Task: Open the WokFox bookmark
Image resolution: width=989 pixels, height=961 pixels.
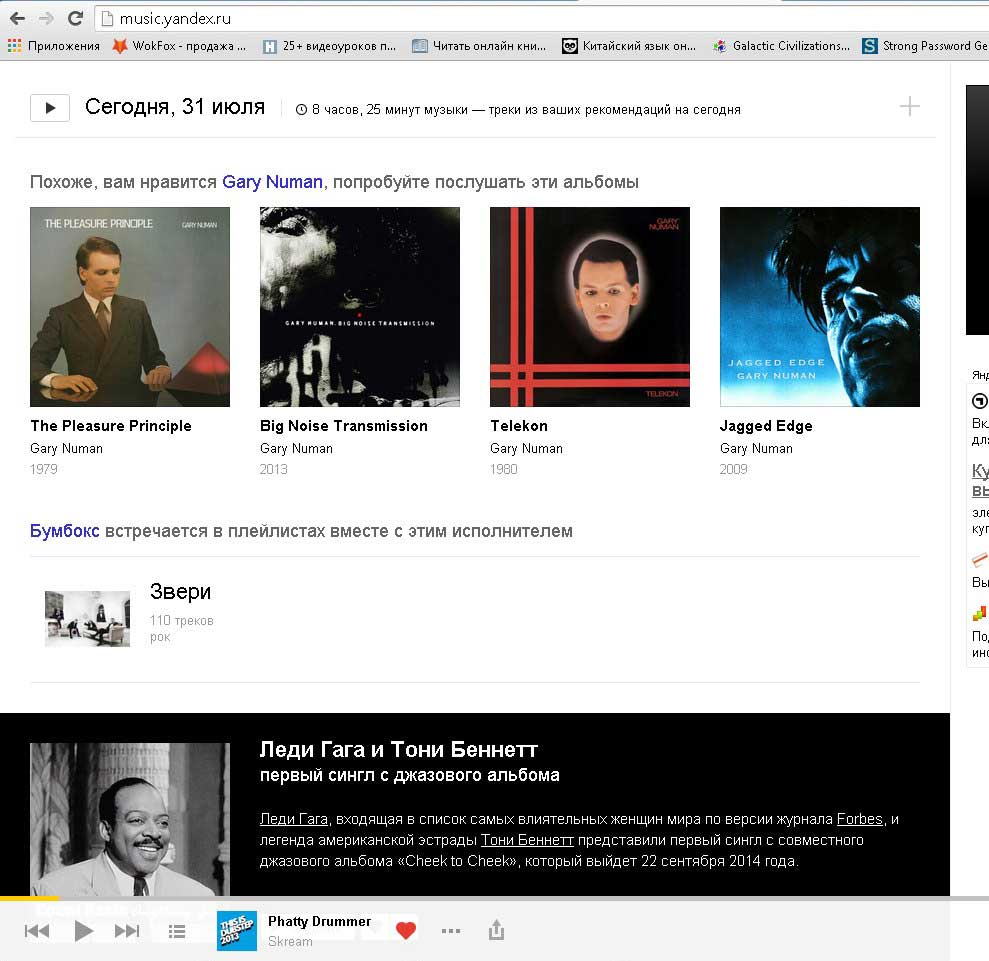Action: pos(179,45)
